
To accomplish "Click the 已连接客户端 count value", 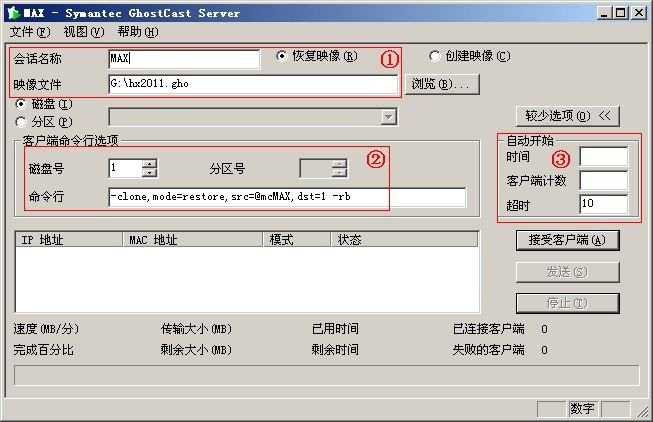I will pyautogui.click(x=544, y=329).
